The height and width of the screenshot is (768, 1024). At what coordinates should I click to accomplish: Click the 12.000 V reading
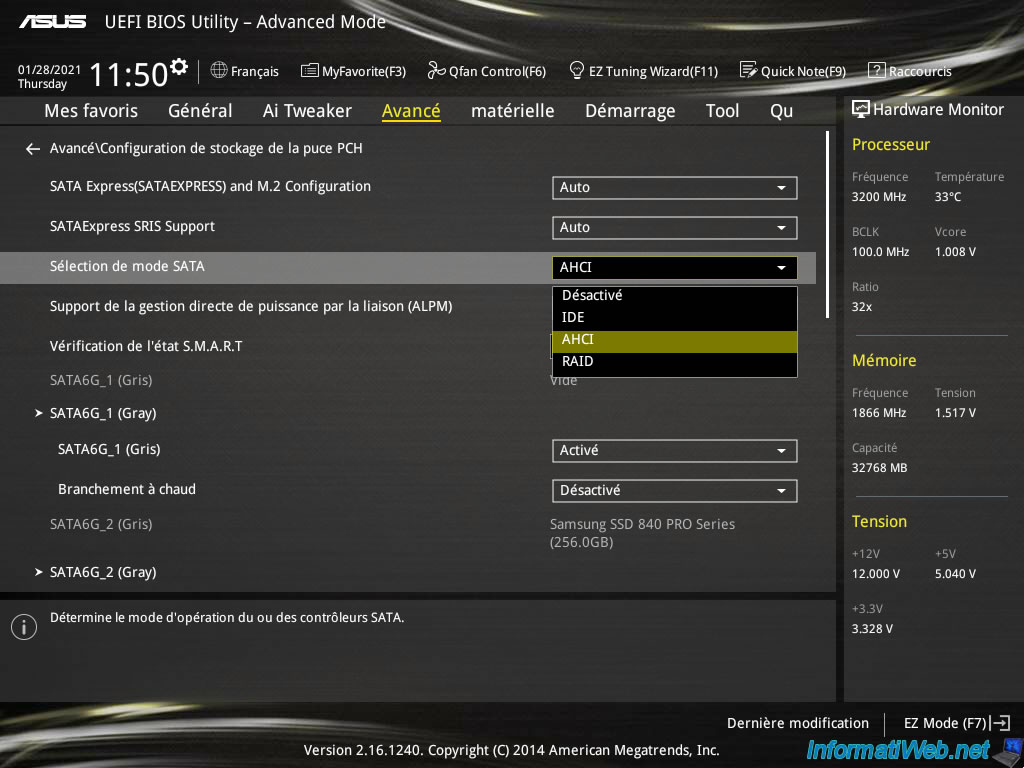point(876,573)
